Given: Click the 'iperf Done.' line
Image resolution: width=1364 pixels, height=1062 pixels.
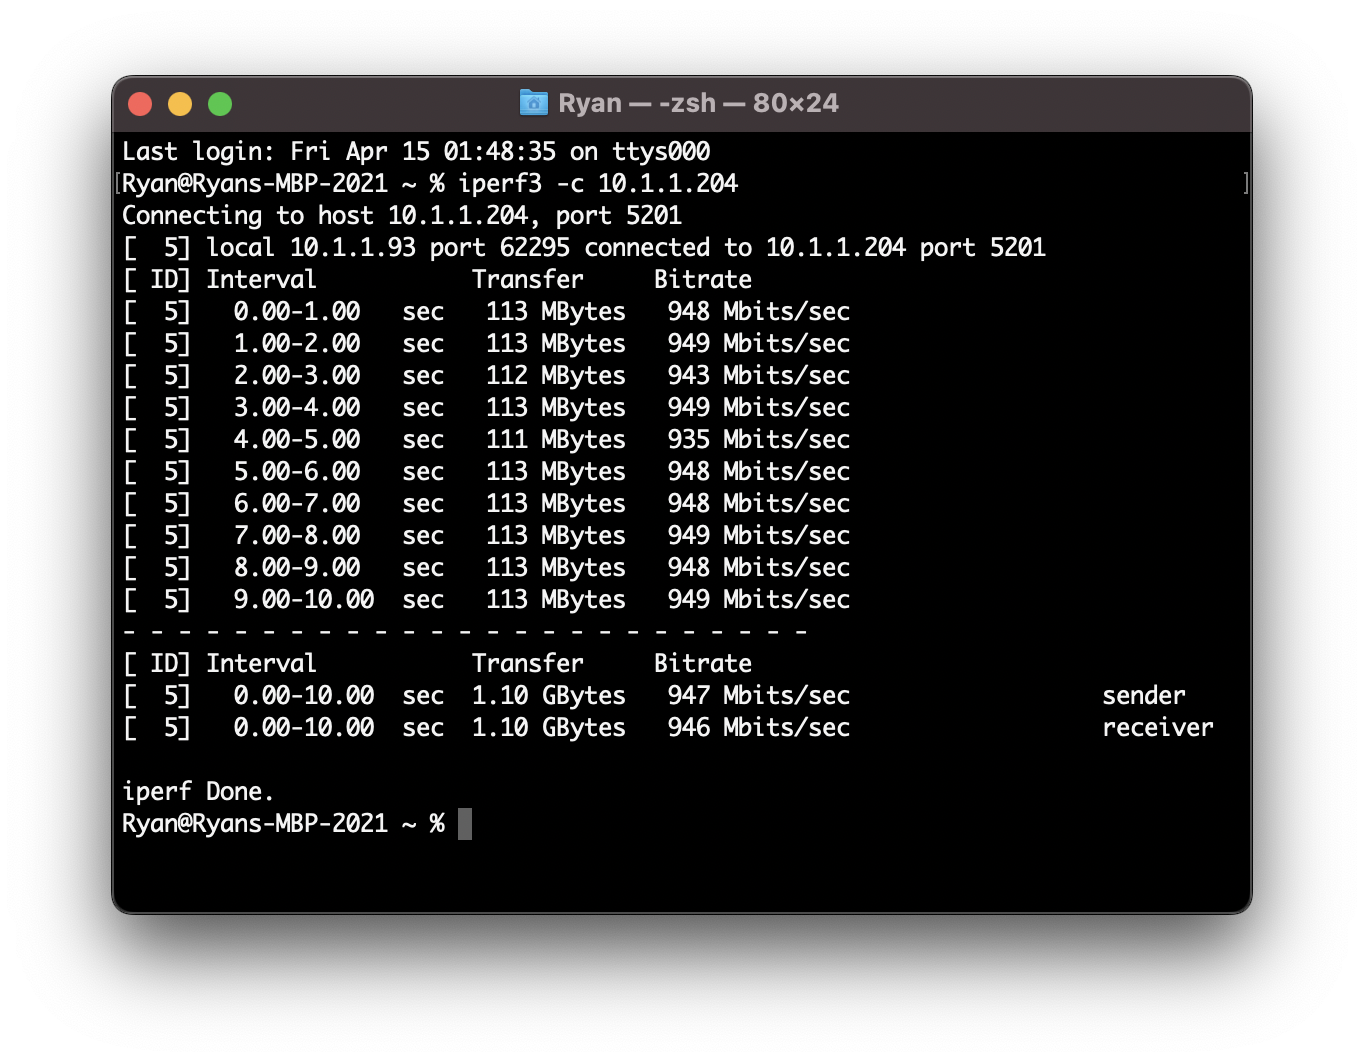Looking at the screenshot, I should click(198, 792).
